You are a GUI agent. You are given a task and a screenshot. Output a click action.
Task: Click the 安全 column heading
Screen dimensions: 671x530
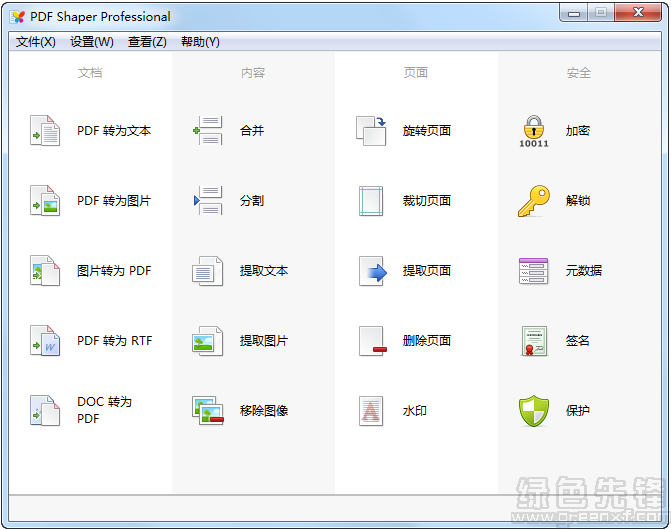point(579,73)
